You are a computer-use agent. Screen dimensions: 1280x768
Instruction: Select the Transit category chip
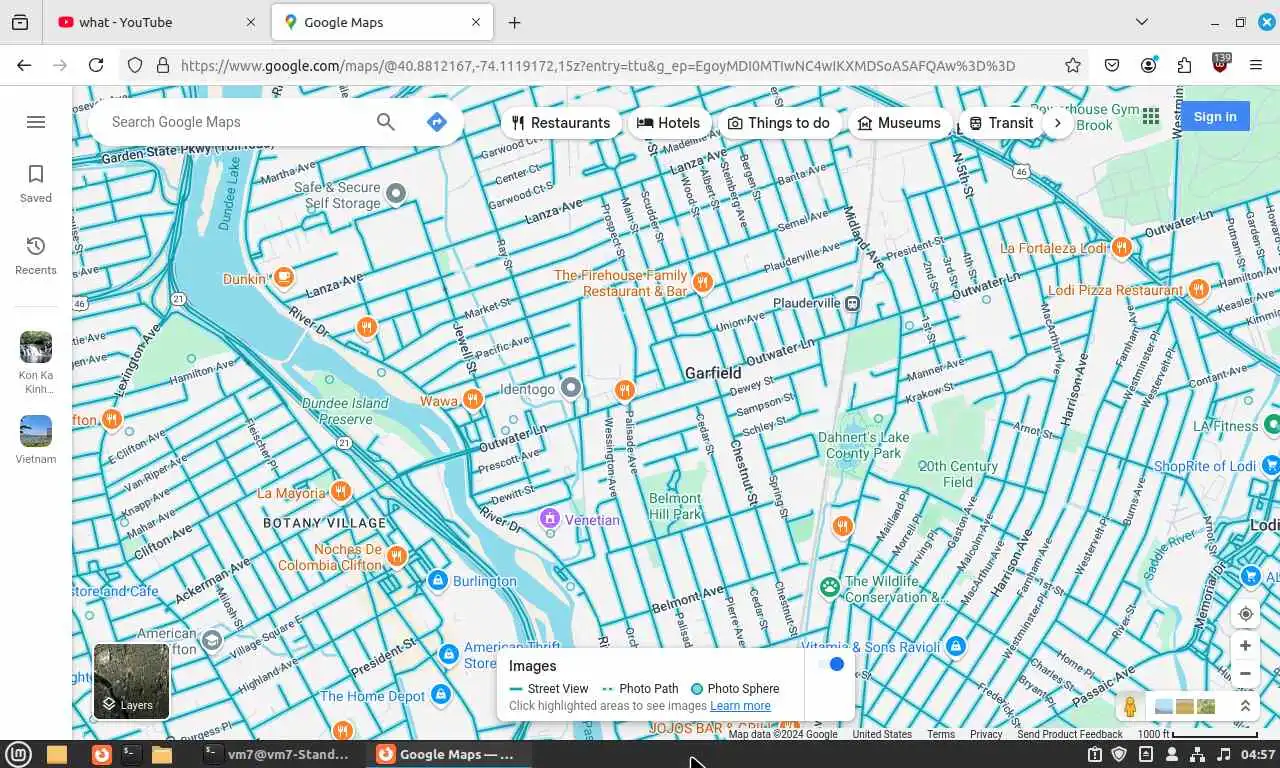point(1001,123)
